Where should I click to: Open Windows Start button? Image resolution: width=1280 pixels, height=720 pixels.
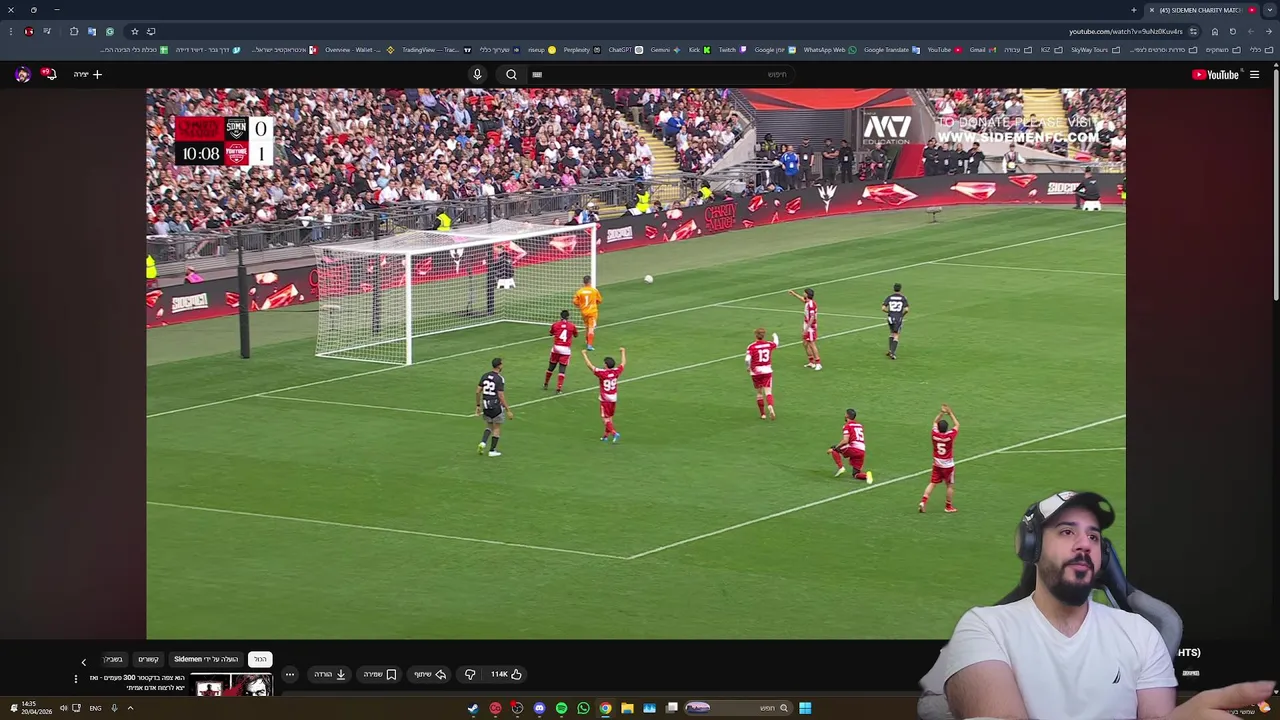(805, 708)
